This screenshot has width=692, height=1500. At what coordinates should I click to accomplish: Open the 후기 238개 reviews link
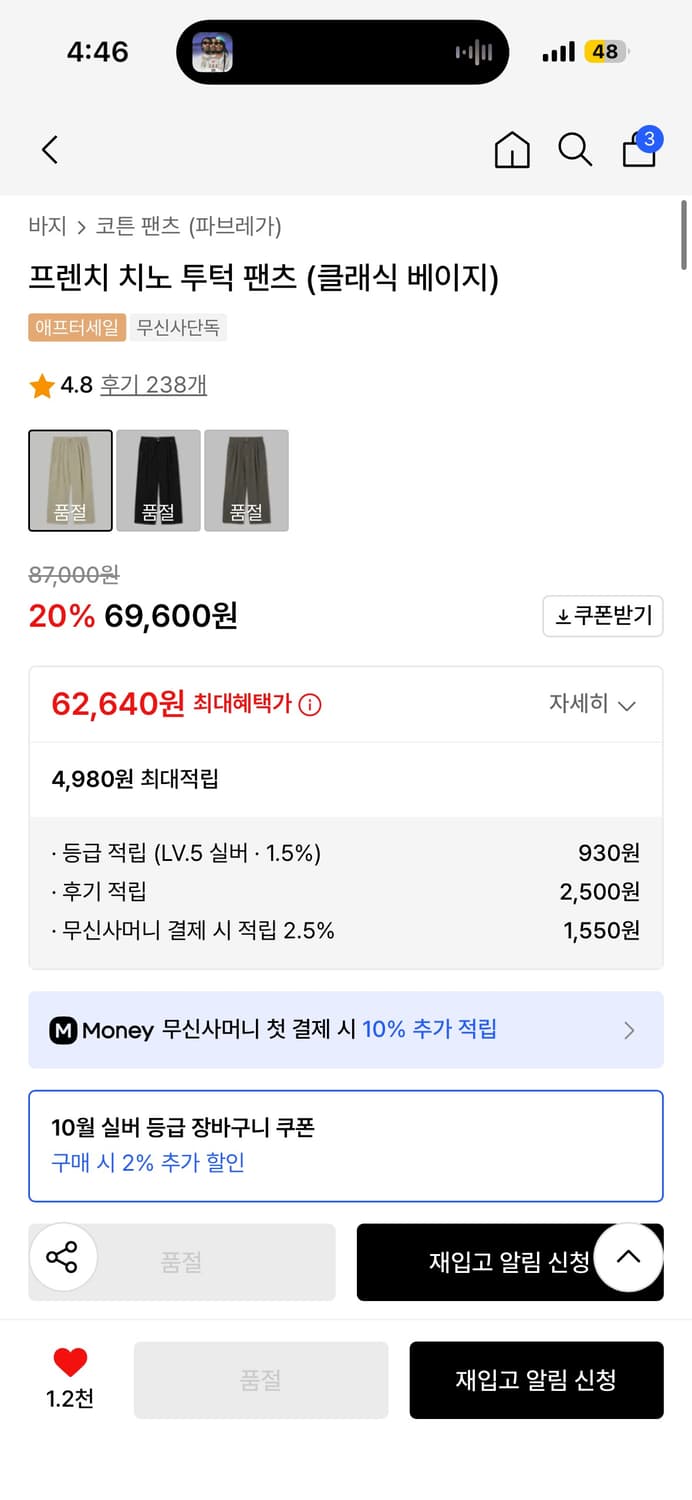(153, 385)
